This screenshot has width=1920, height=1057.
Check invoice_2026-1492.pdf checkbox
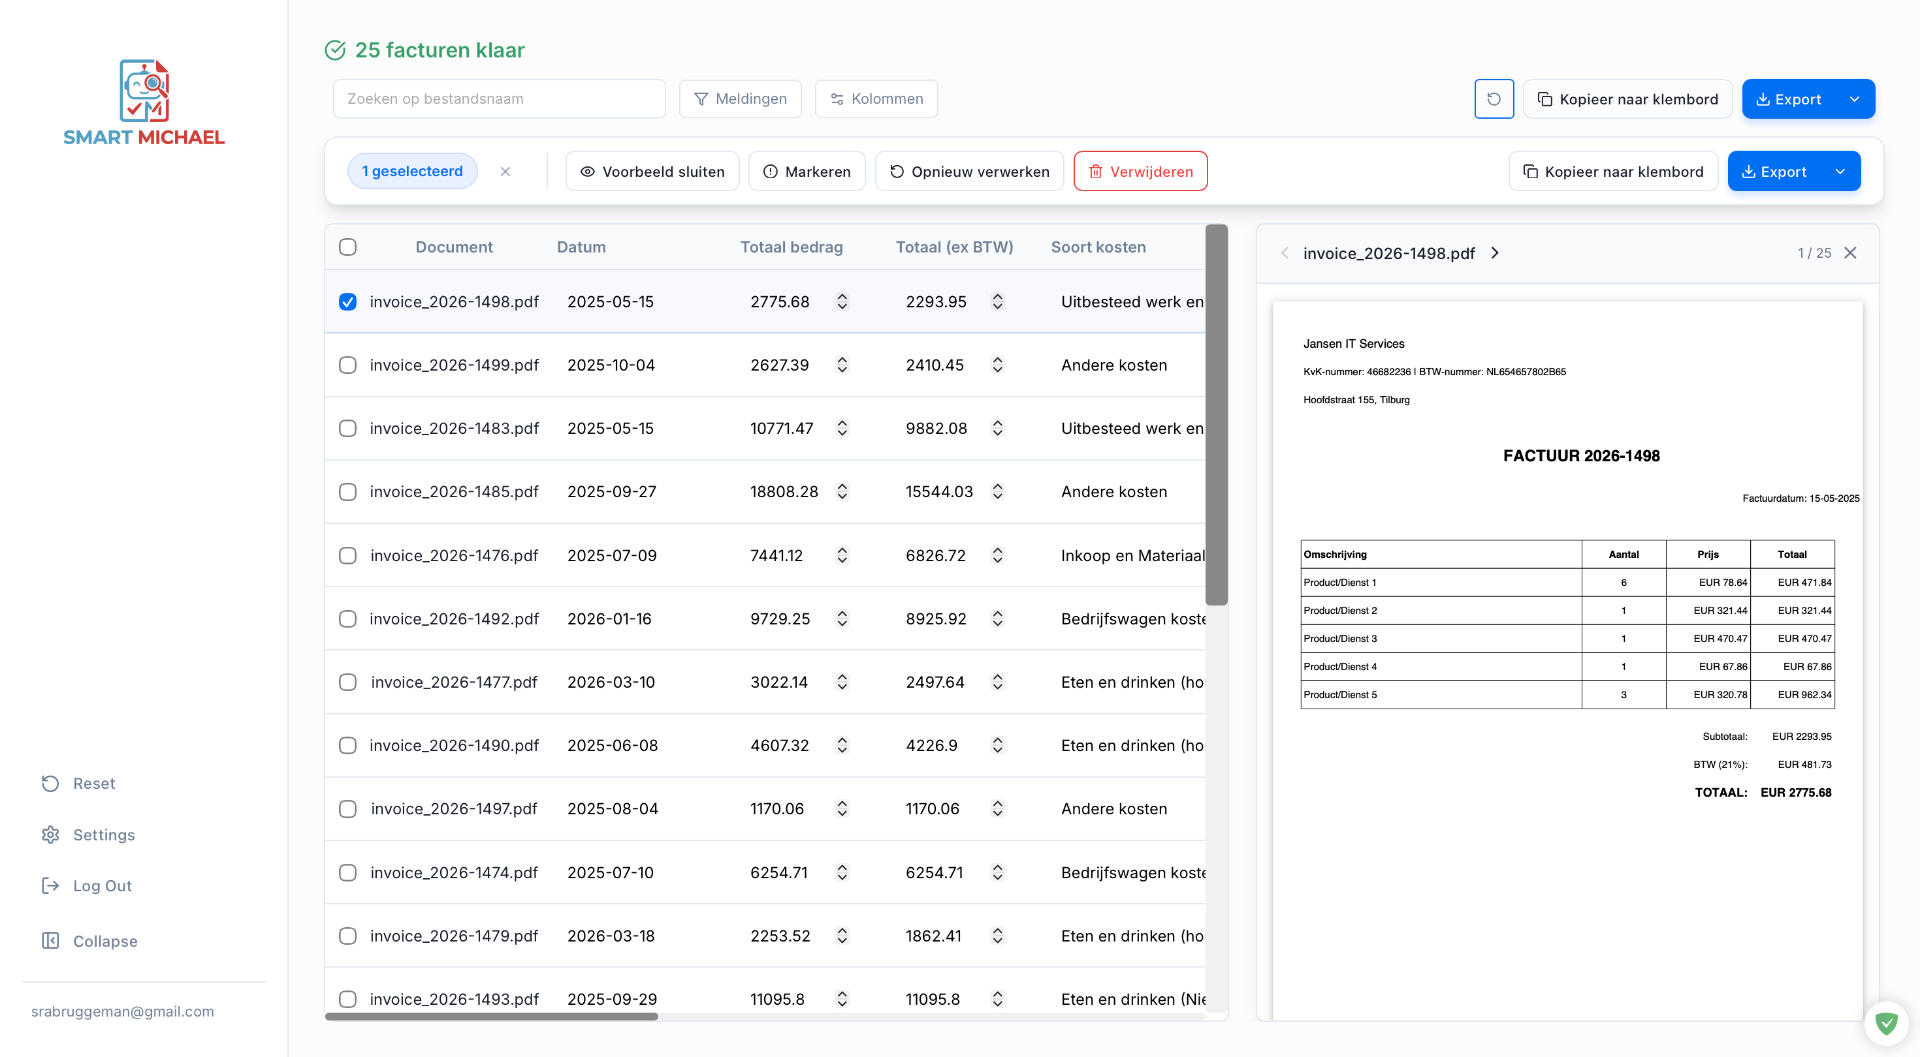coord(348,619)
